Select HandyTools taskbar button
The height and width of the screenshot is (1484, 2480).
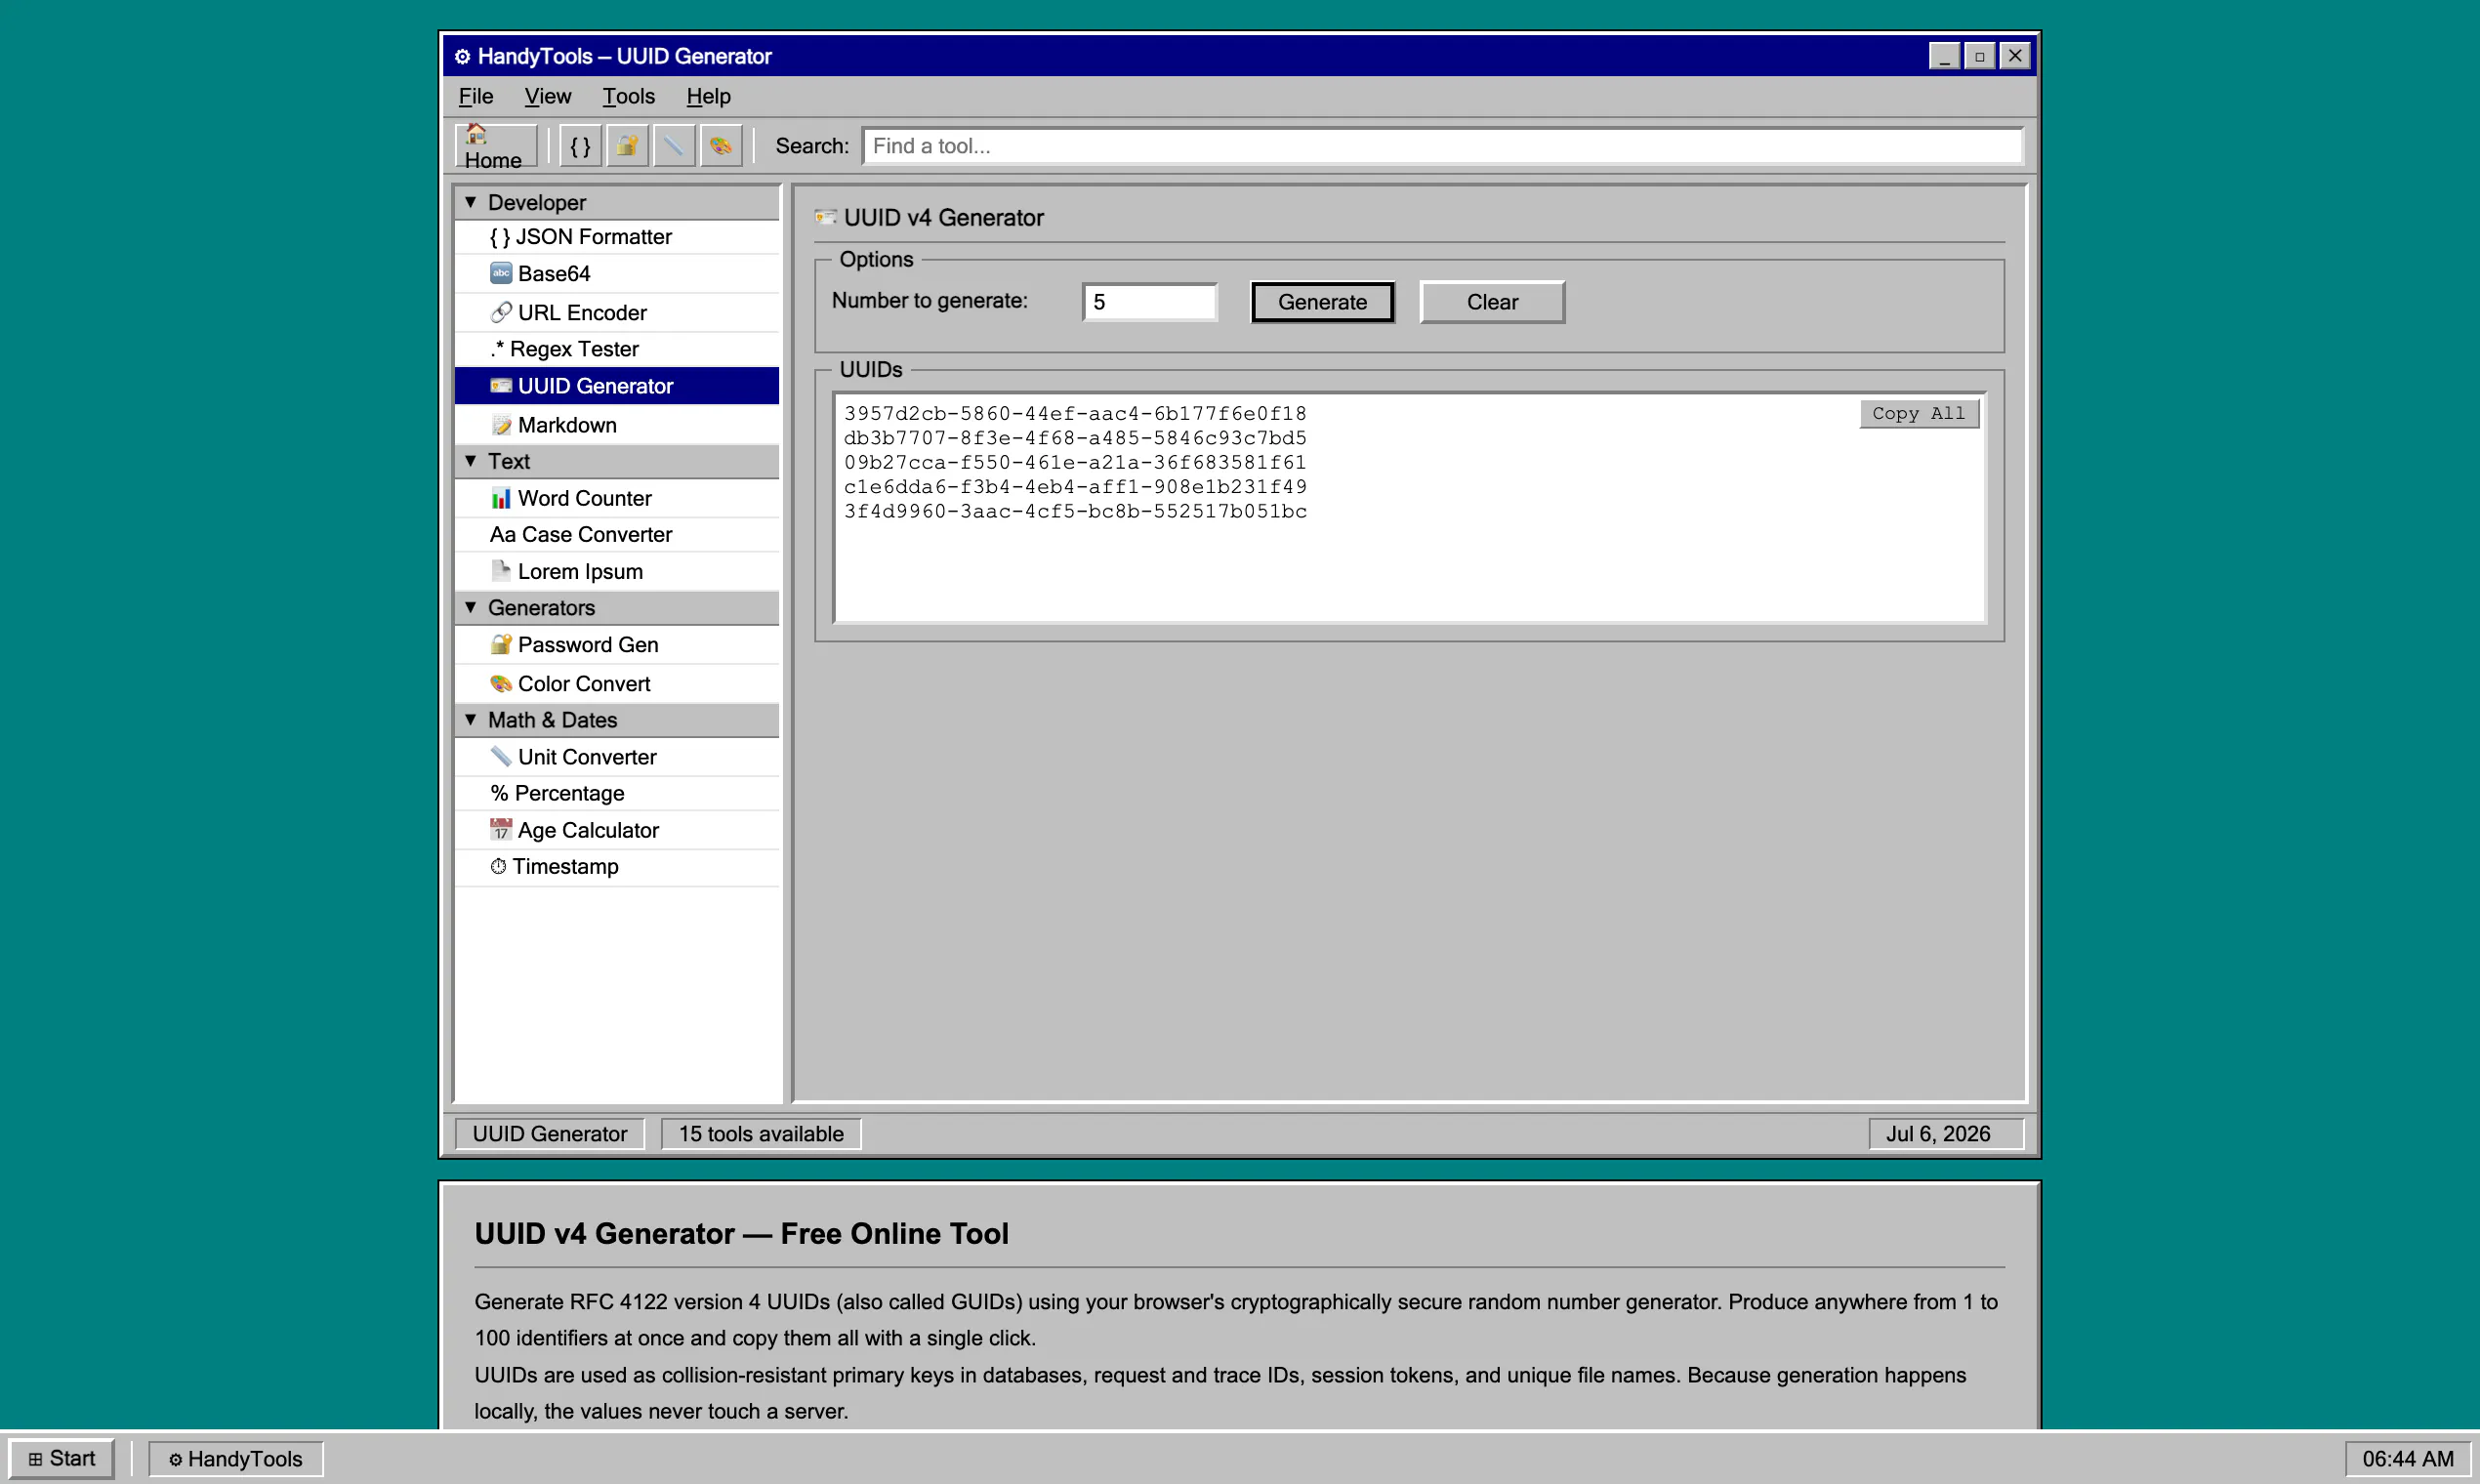236,1459
